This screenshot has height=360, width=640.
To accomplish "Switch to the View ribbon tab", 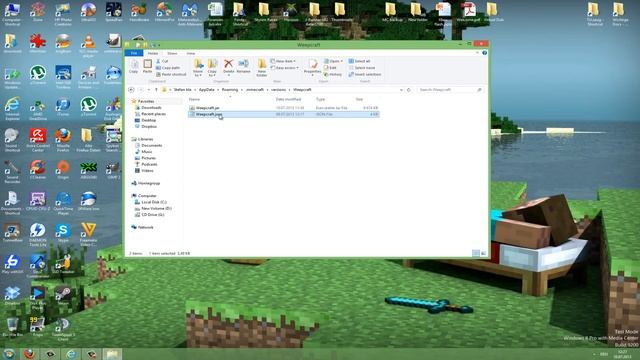I will (x=191, y=53).
